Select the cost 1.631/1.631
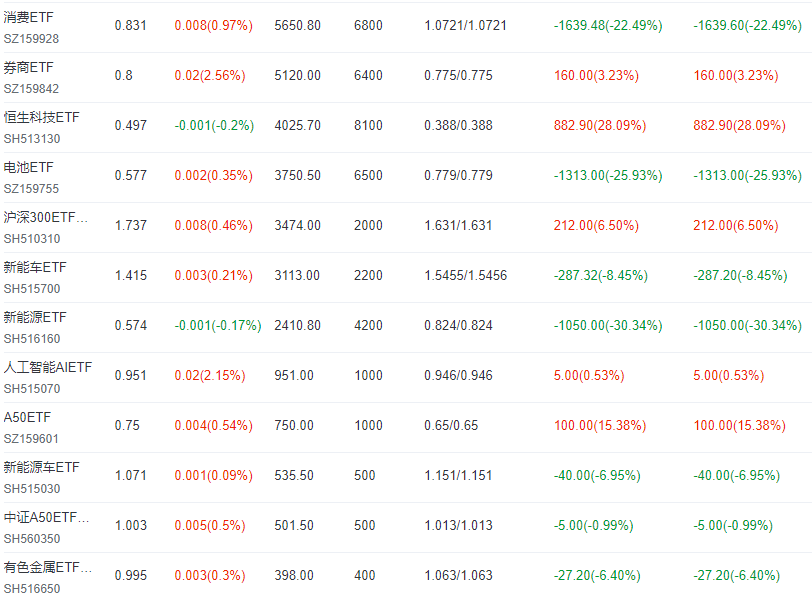The height and width of the screenshot is (602, 812). tap(458, 225)
